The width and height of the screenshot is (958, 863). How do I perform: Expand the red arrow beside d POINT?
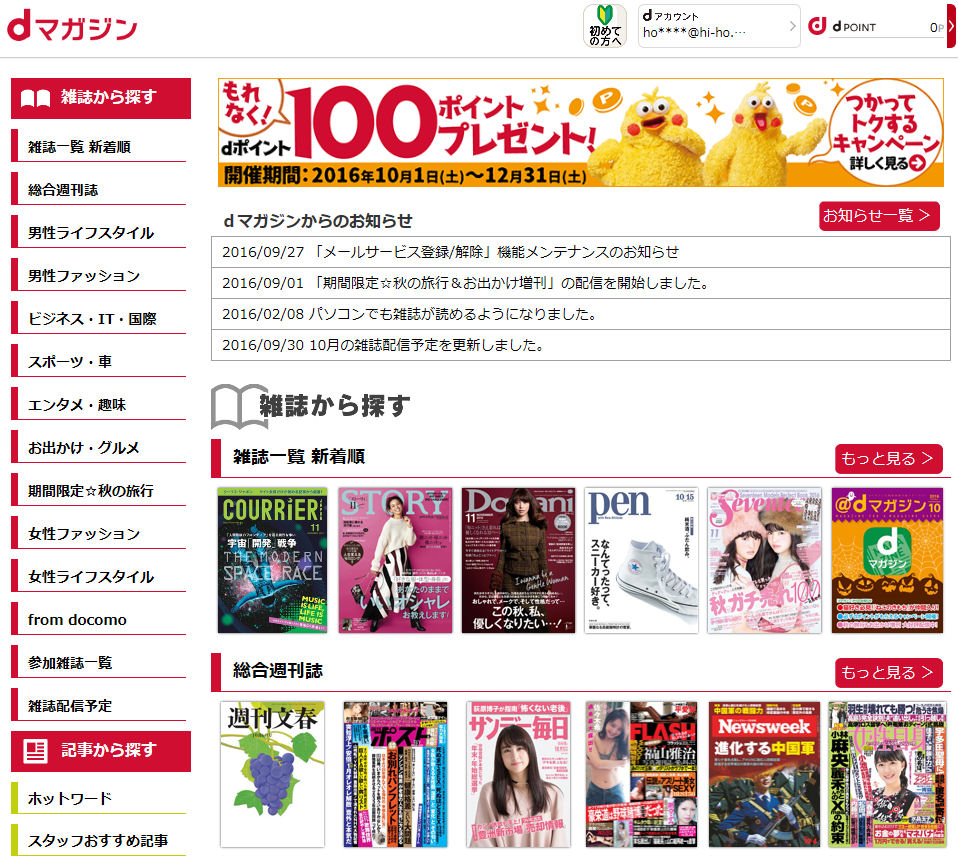tap(951, 25)
